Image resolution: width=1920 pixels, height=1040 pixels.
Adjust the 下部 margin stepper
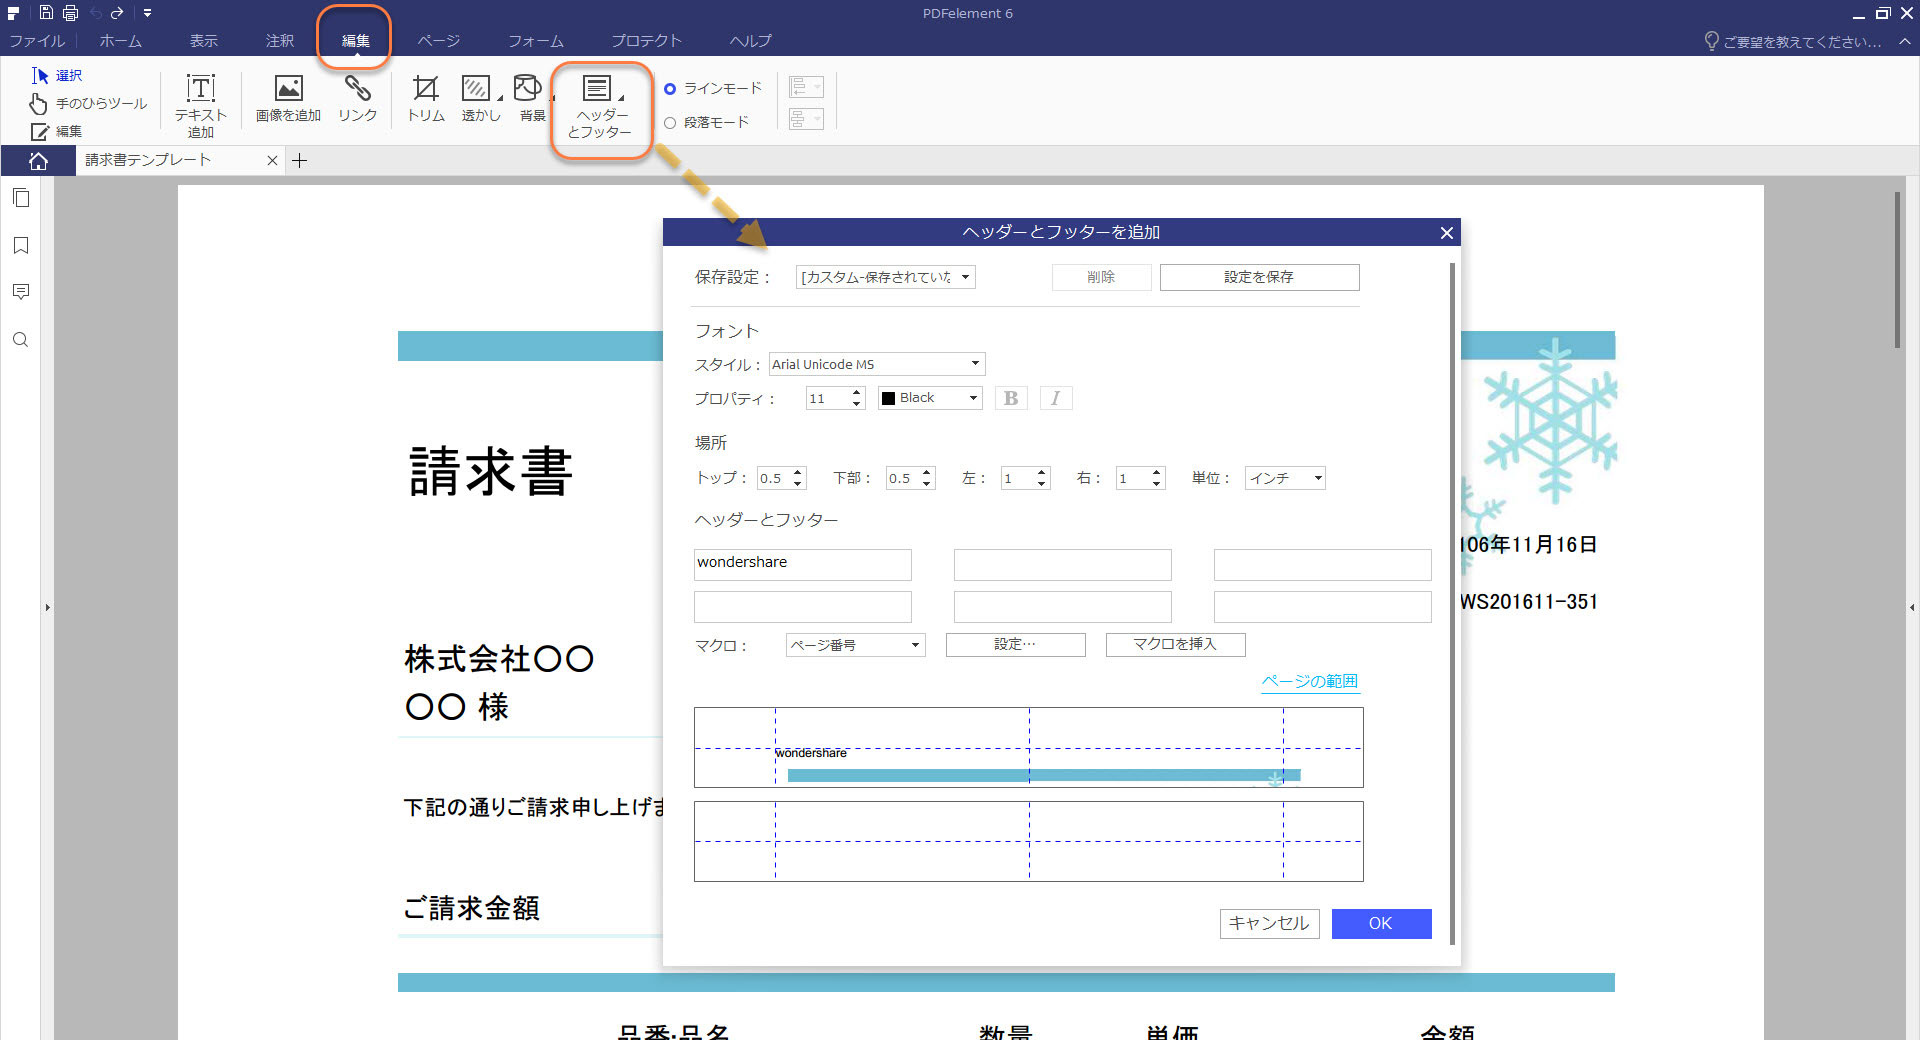(x=927, y=478)
